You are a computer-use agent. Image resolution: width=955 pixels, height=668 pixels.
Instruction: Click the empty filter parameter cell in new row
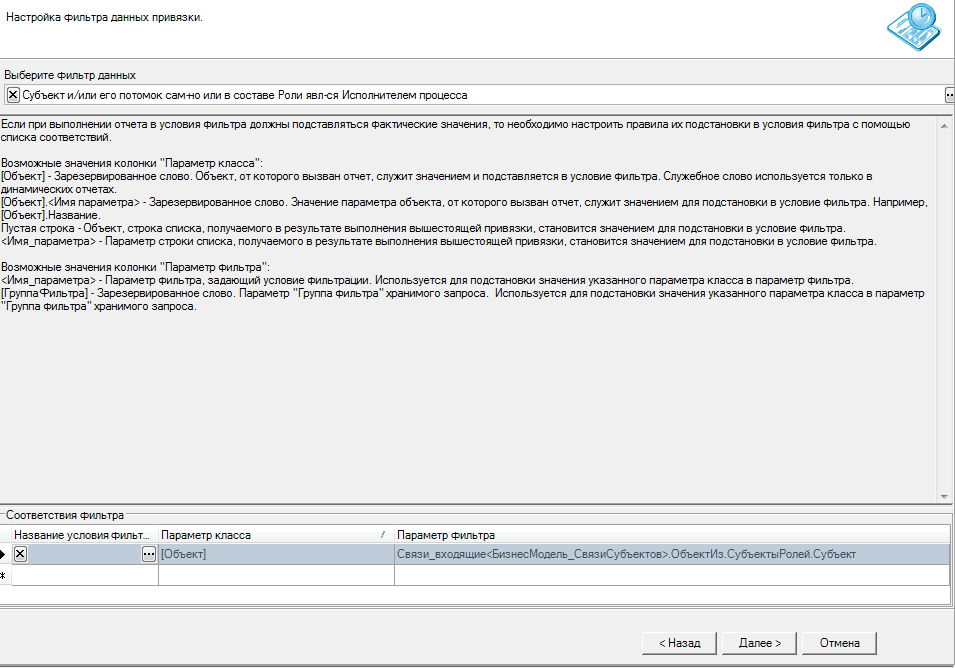670,576
